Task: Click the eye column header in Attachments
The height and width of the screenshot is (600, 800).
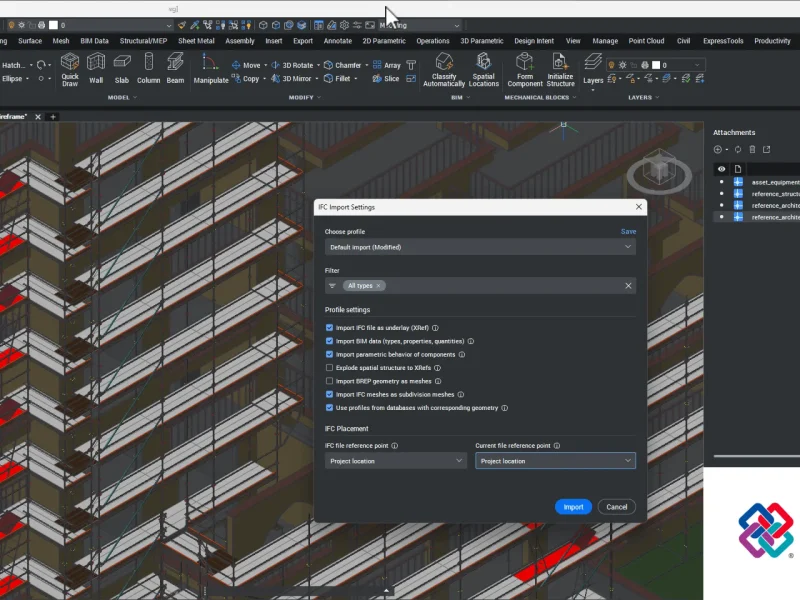Action: click(721, 169)
